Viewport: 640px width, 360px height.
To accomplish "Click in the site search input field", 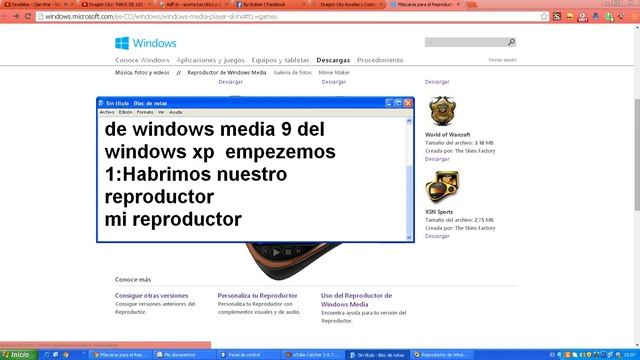I will [x=466, y=42].
